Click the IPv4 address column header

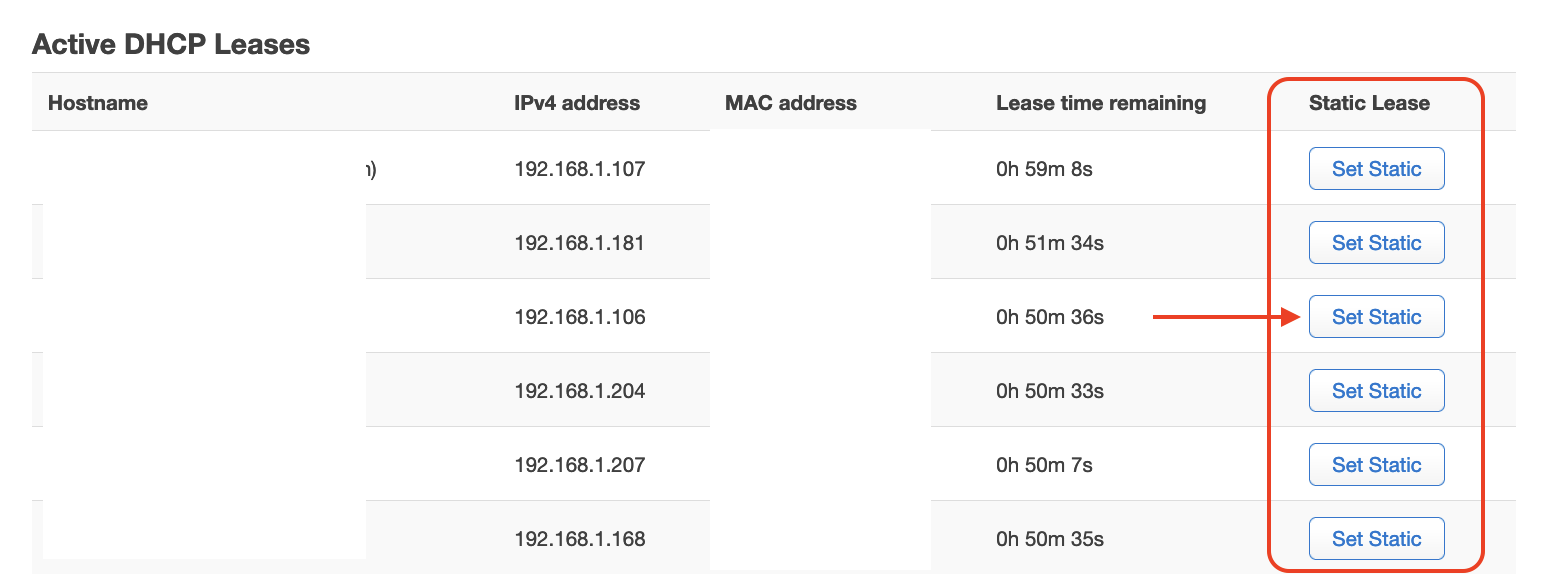click(x=577, y=103)
